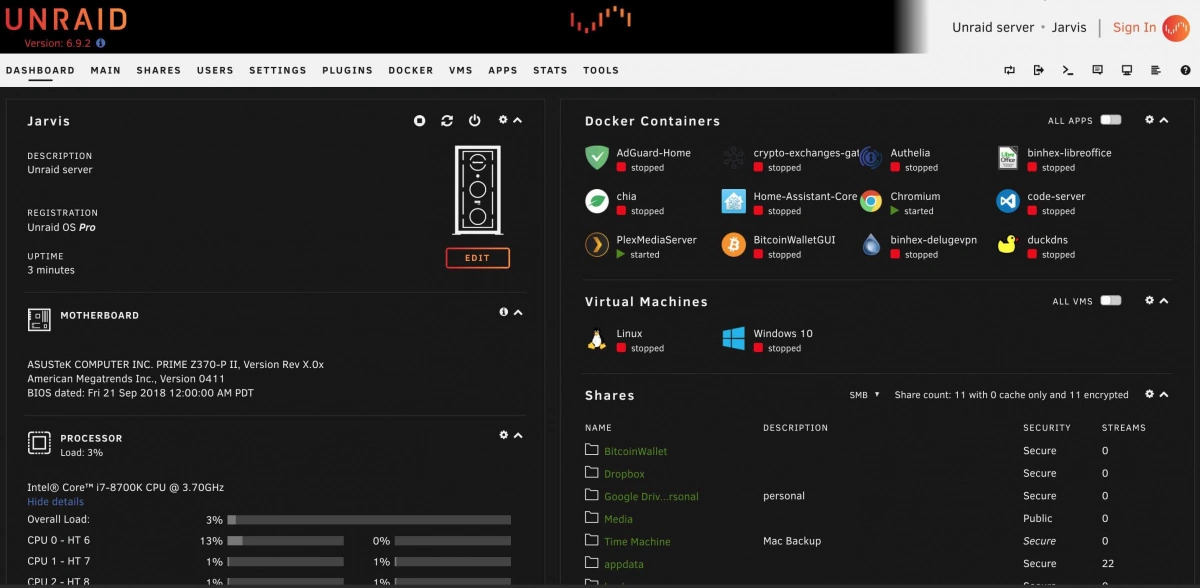Click the AdGuard-Home container icon
1200x588 pixels.
point(597,158)
